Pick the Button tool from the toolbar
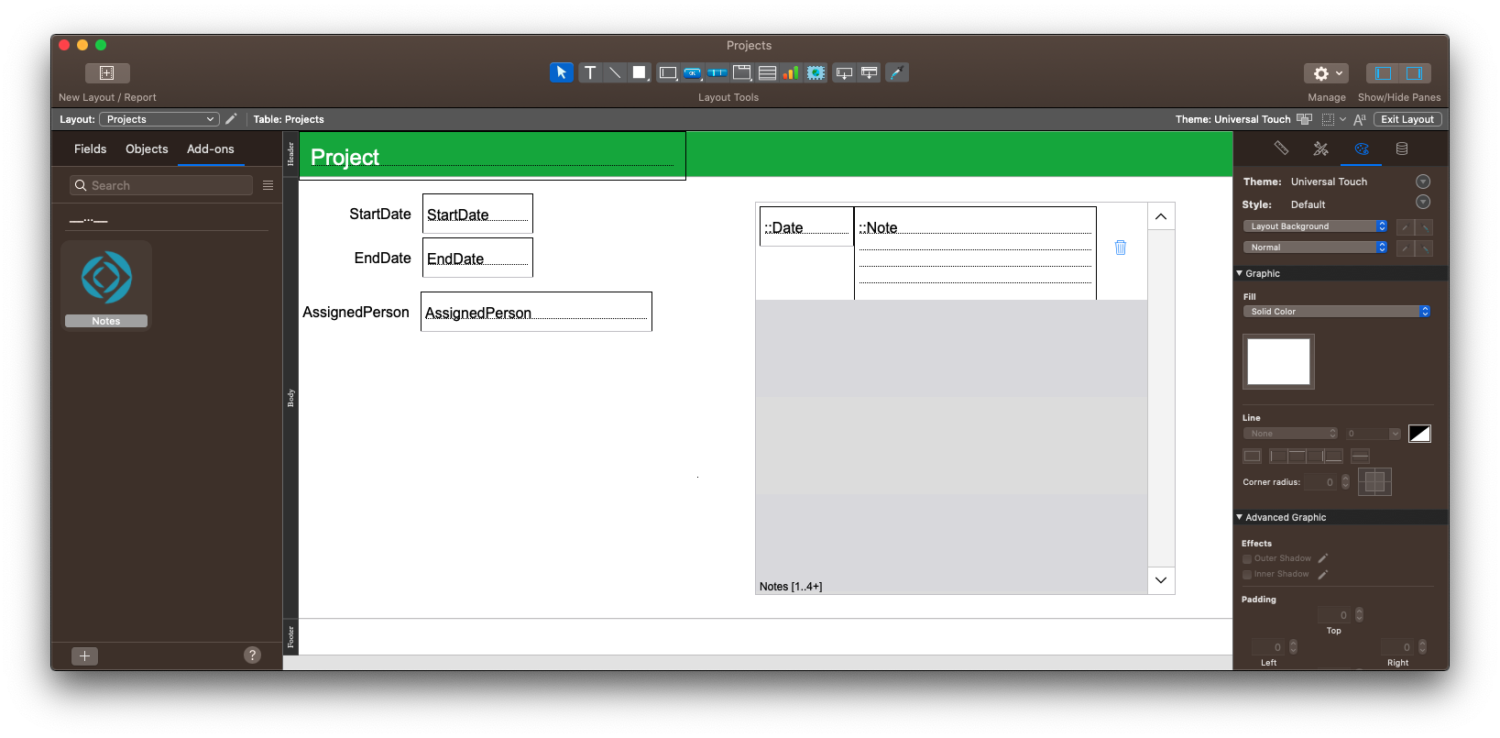This screenshot has height=738, width=1500. 692,72
